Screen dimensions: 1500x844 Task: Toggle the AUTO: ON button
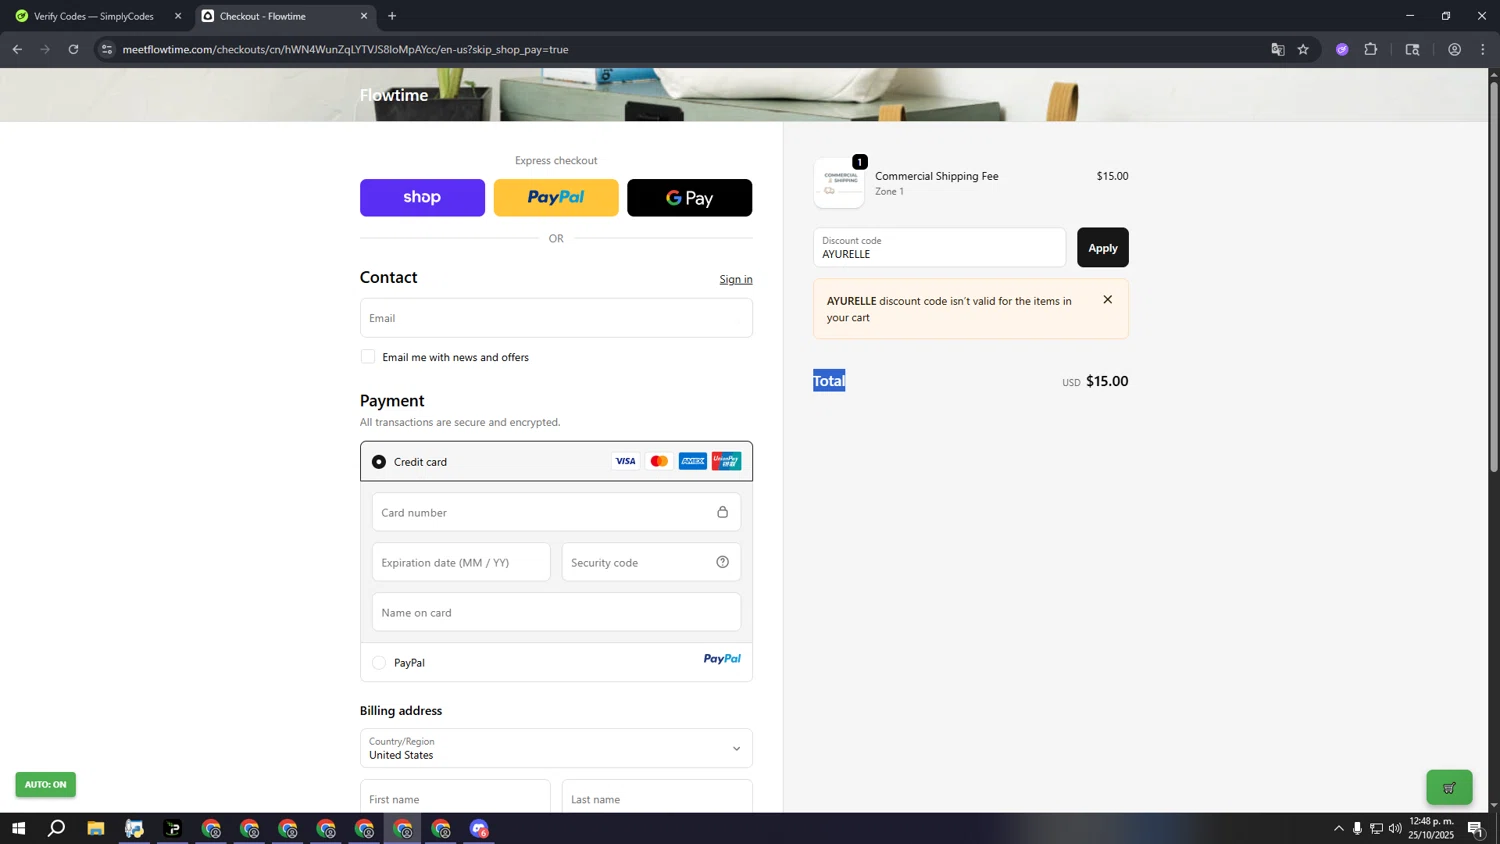click(45, 785)
